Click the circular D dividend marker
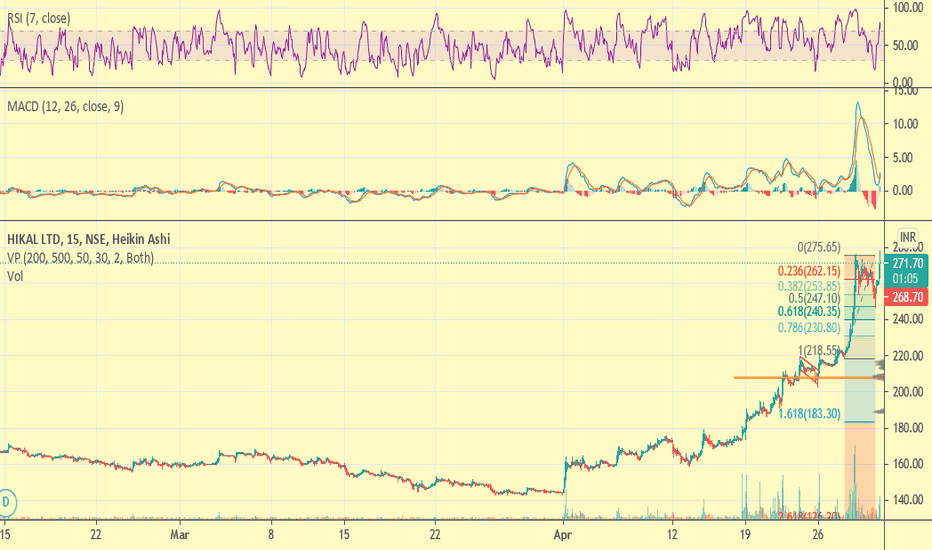This screenshot has height=550, width=932. (x=7, y=502)
